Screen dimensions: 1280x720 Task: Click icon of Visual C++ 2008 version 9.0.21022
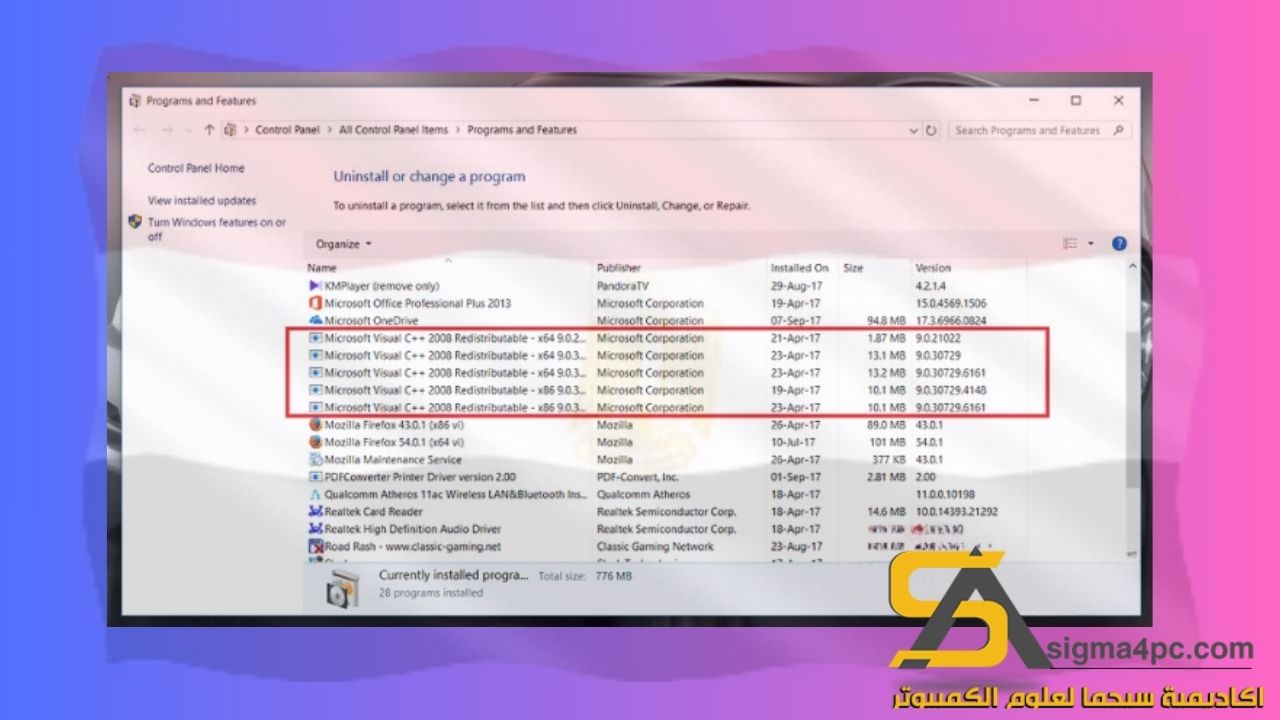(315, 338)
